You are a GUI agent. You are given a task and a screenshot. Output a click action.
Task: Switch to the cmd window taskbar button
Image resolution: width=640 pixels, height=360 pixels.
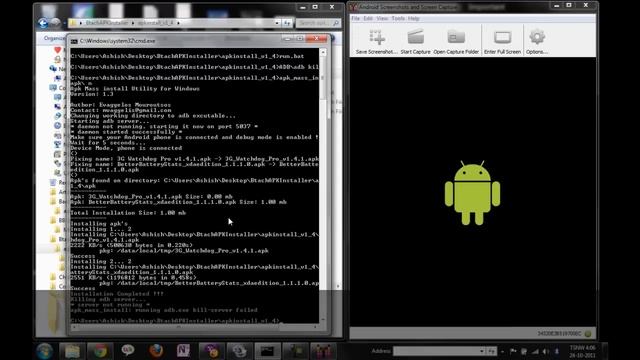click(x=268, y=351)
